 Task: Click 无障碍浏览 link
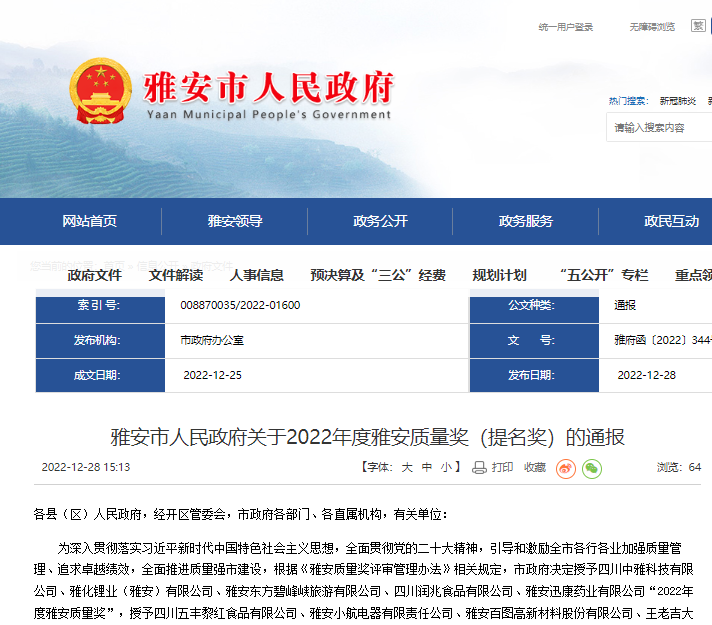[x=652, y=27]
